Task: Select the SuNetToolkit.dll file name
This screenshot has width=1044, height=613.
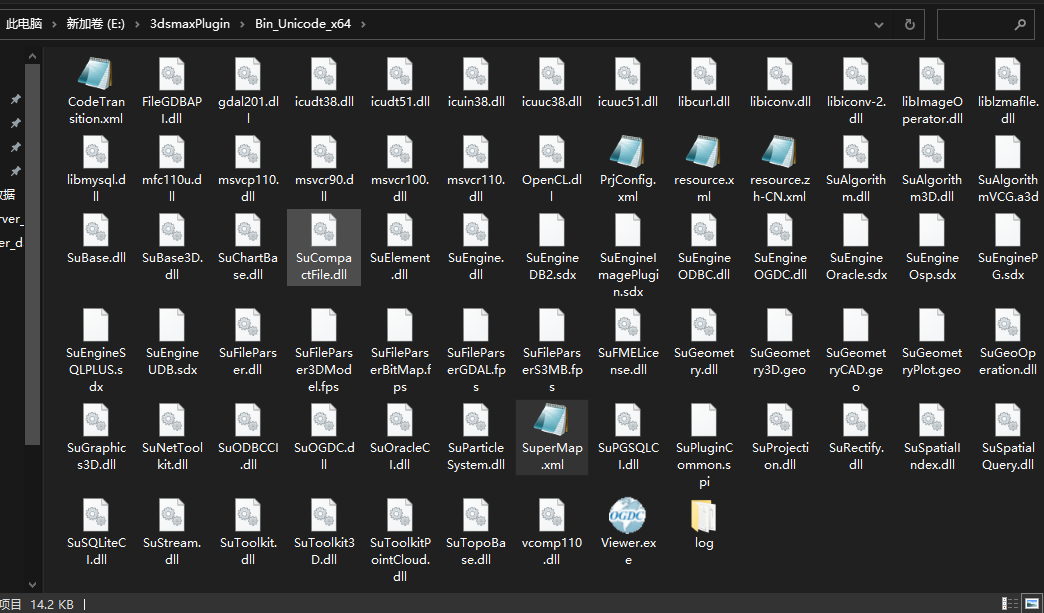Action: click(172, 456)
